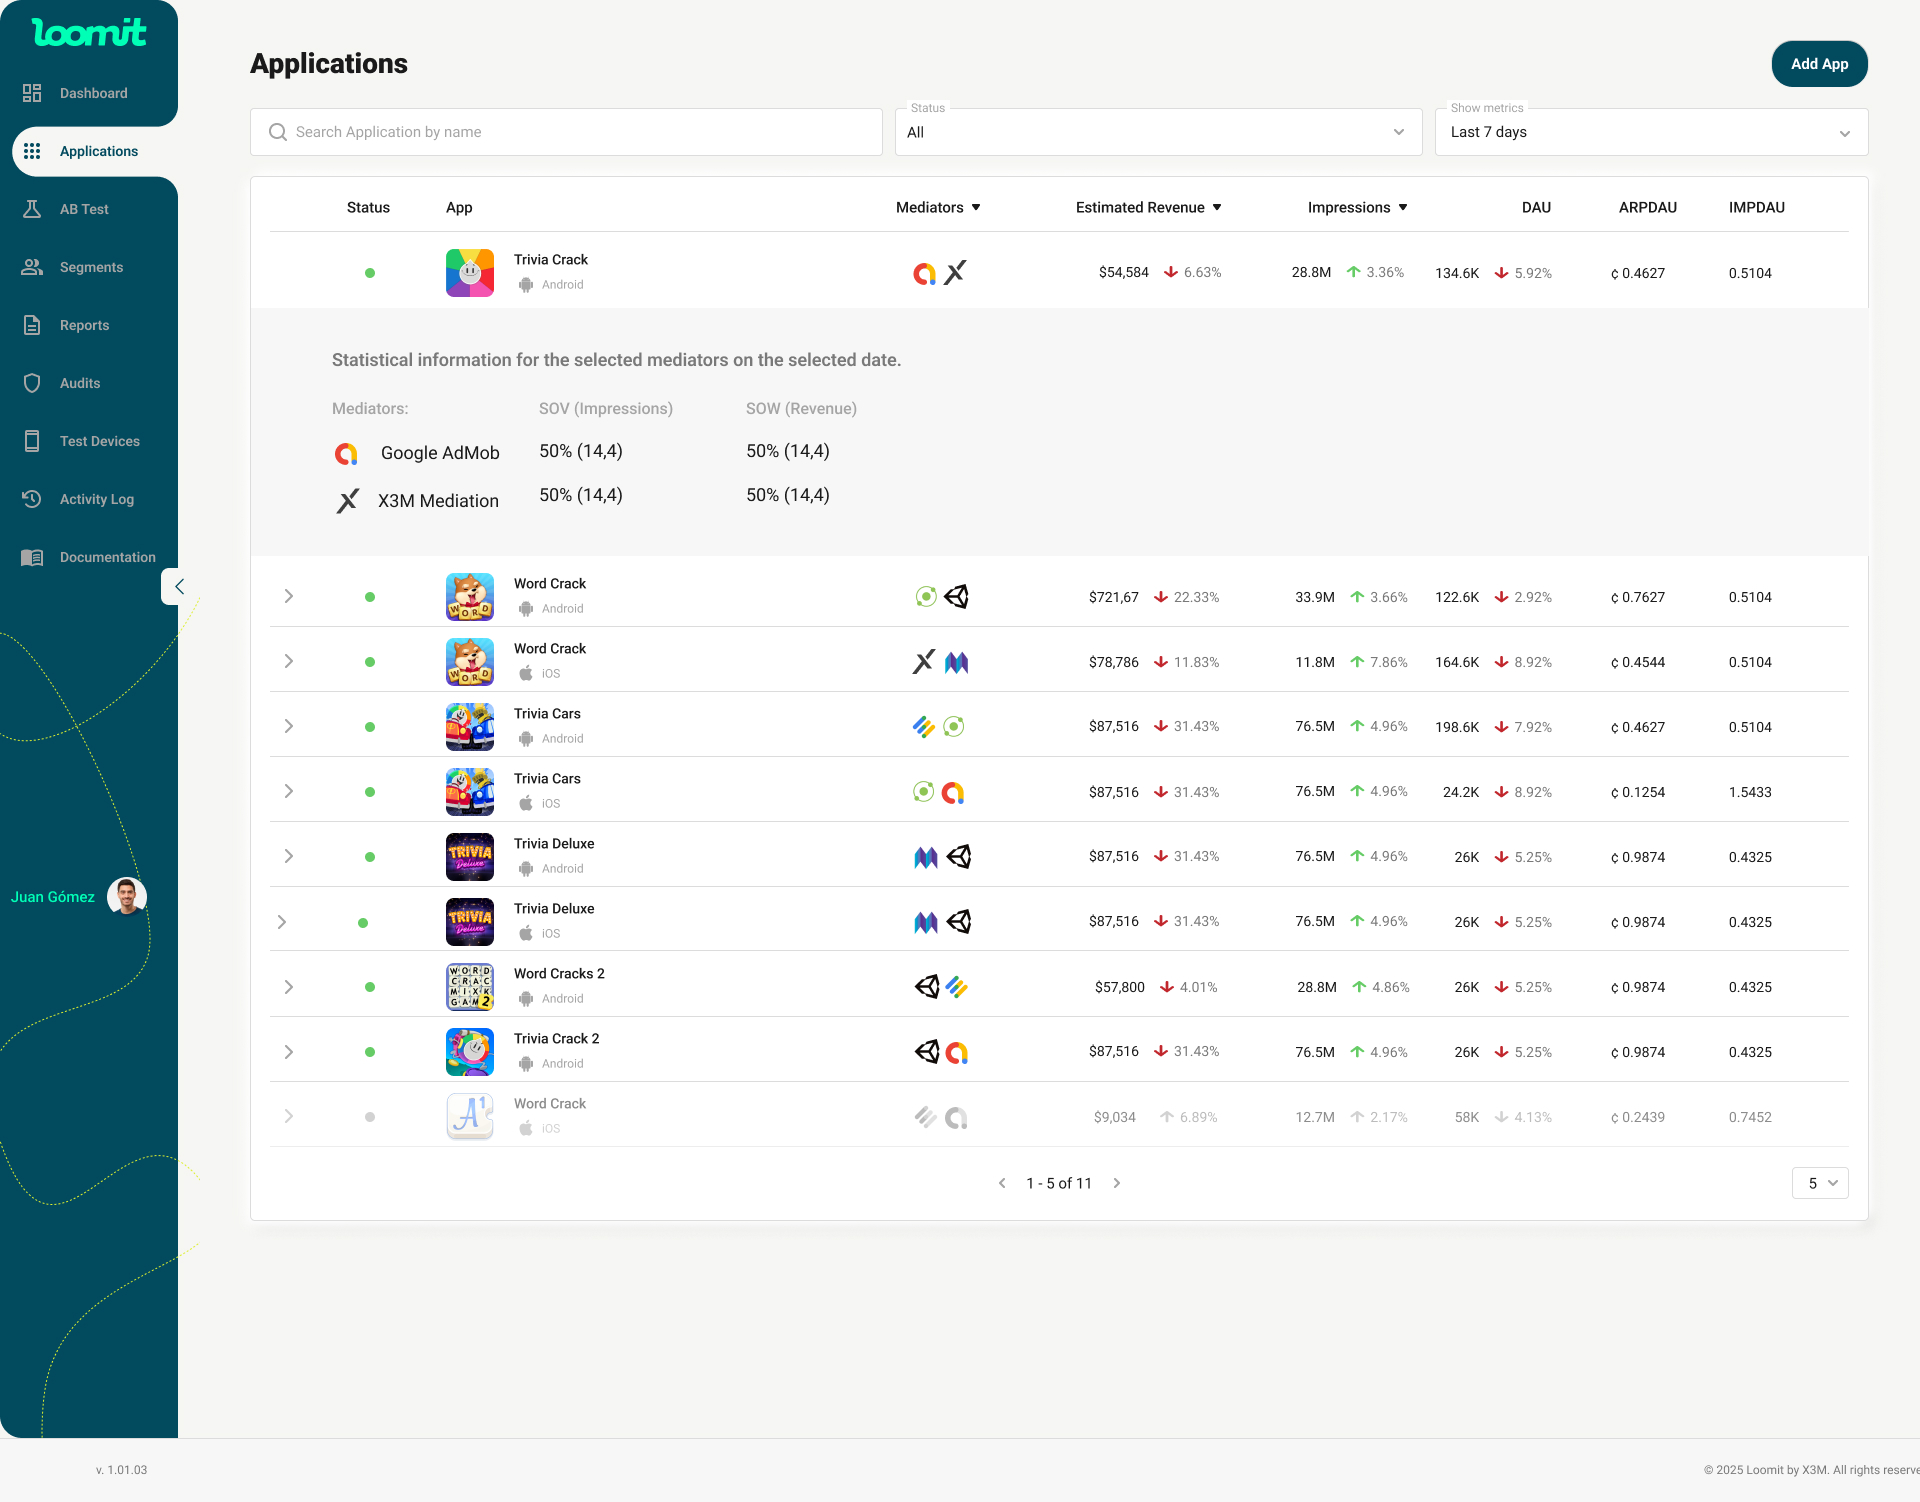Open Documentation from the sidebar

click(107, 557)
